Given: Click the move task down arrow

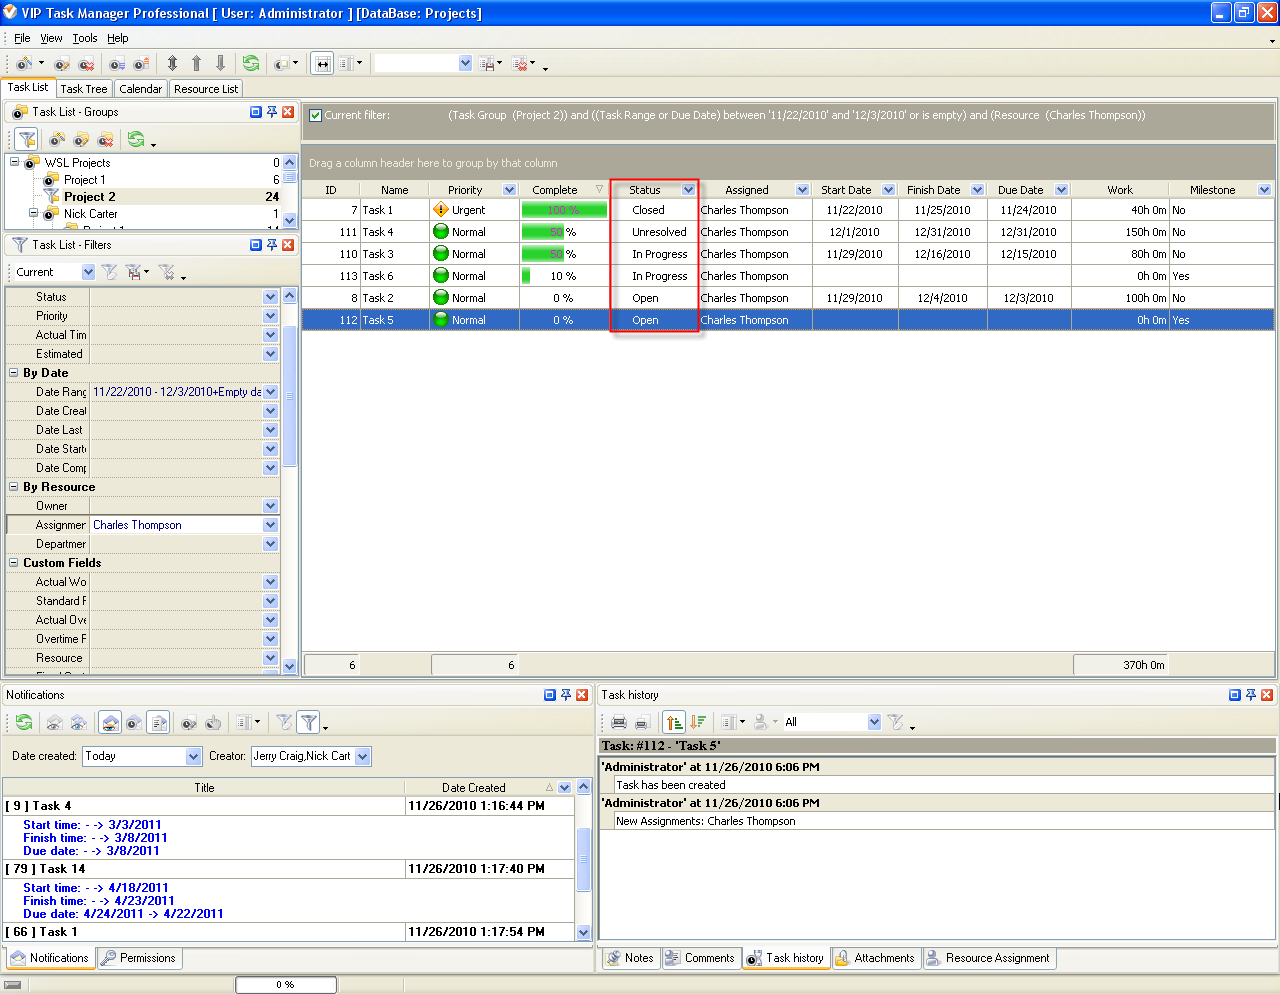Looking at the screenshot, I should click(x=220, y=63).
